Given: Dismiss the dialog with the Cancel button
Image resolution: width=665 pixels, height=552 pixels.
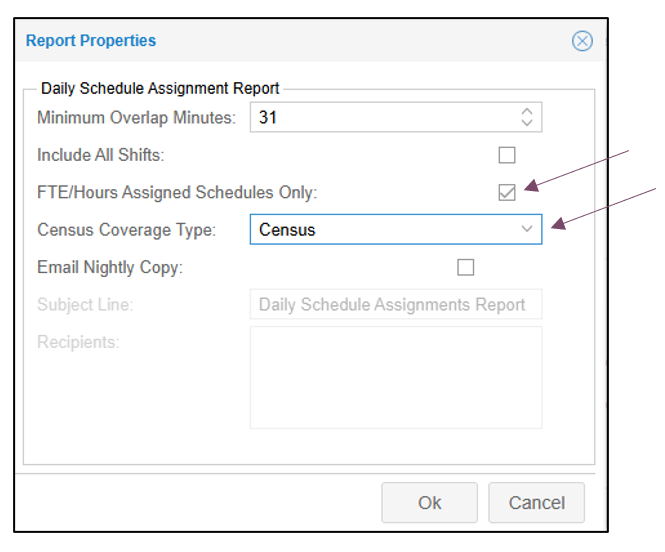Looking at the screenshot, I should tap(536, 502).
